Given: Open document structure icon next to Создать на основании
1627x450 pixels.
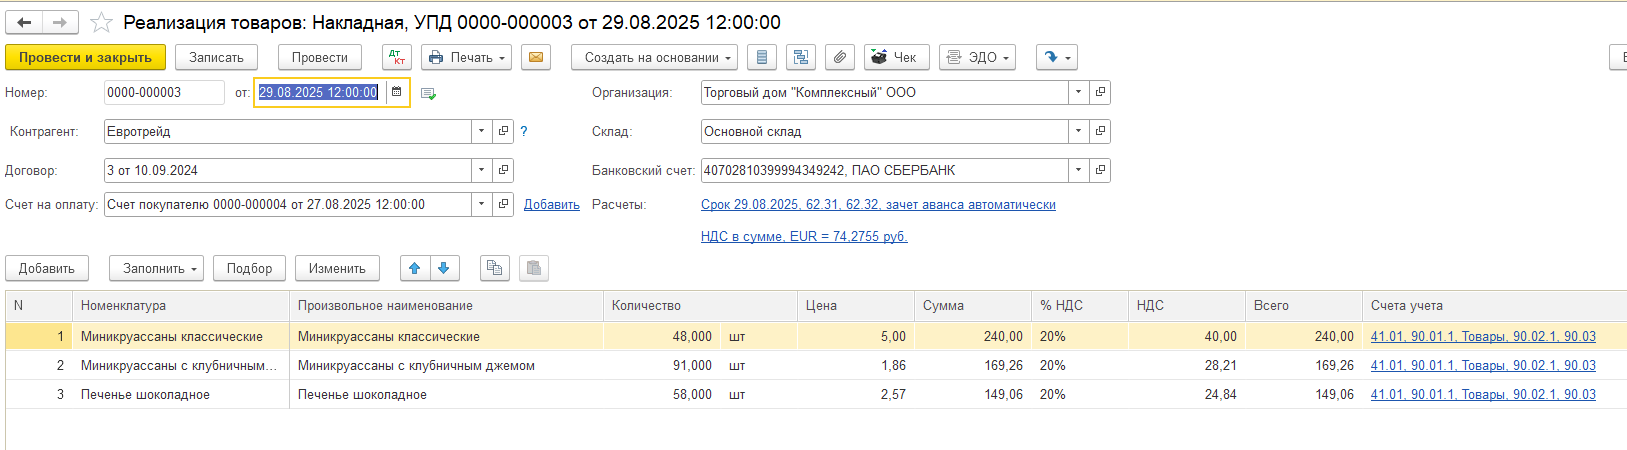Looking at the screenshot, I should pyautogui.click(x=762, y=57).
